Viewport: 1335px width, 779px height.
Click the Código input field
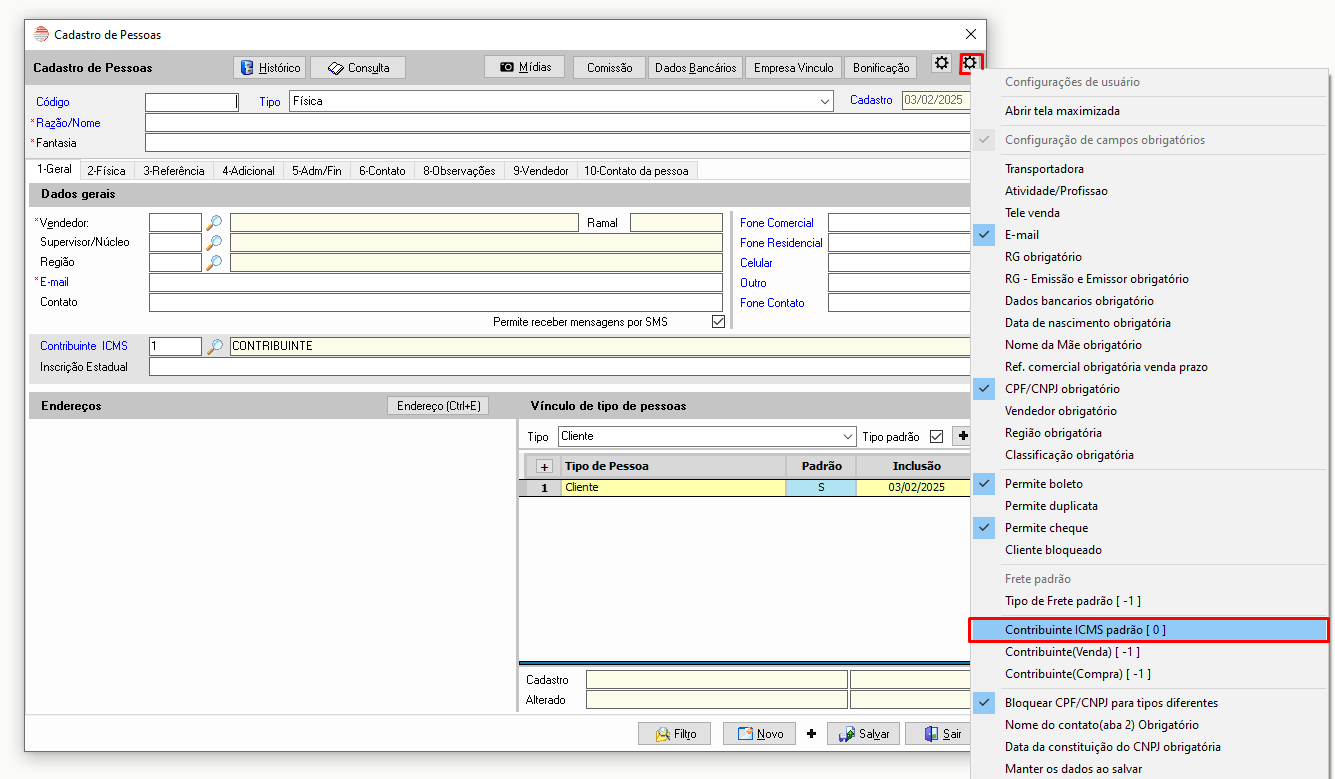click(x=192, y=101)
